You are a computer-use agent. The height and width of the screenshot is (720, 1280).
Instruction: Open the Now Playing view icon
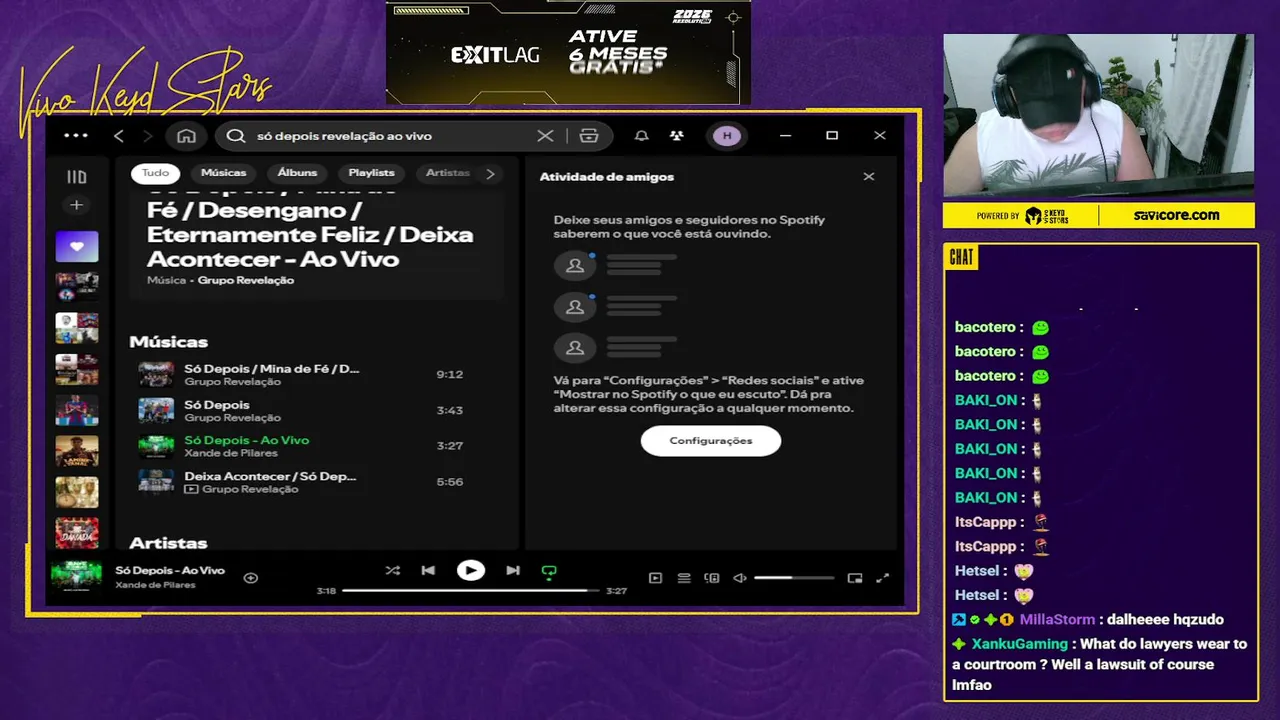655,578
